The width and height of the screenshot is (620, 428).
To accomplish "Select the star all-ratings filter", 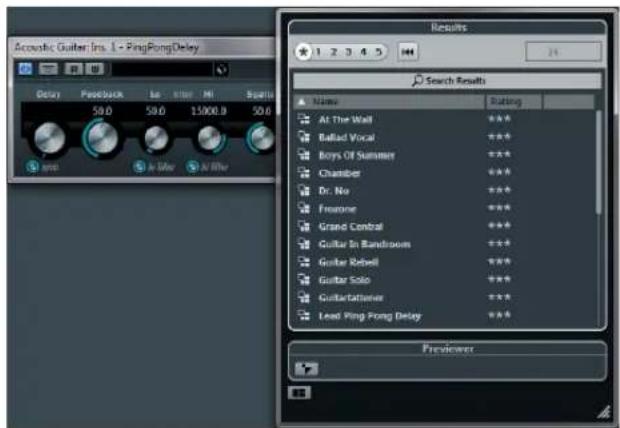I will (303, 52).
